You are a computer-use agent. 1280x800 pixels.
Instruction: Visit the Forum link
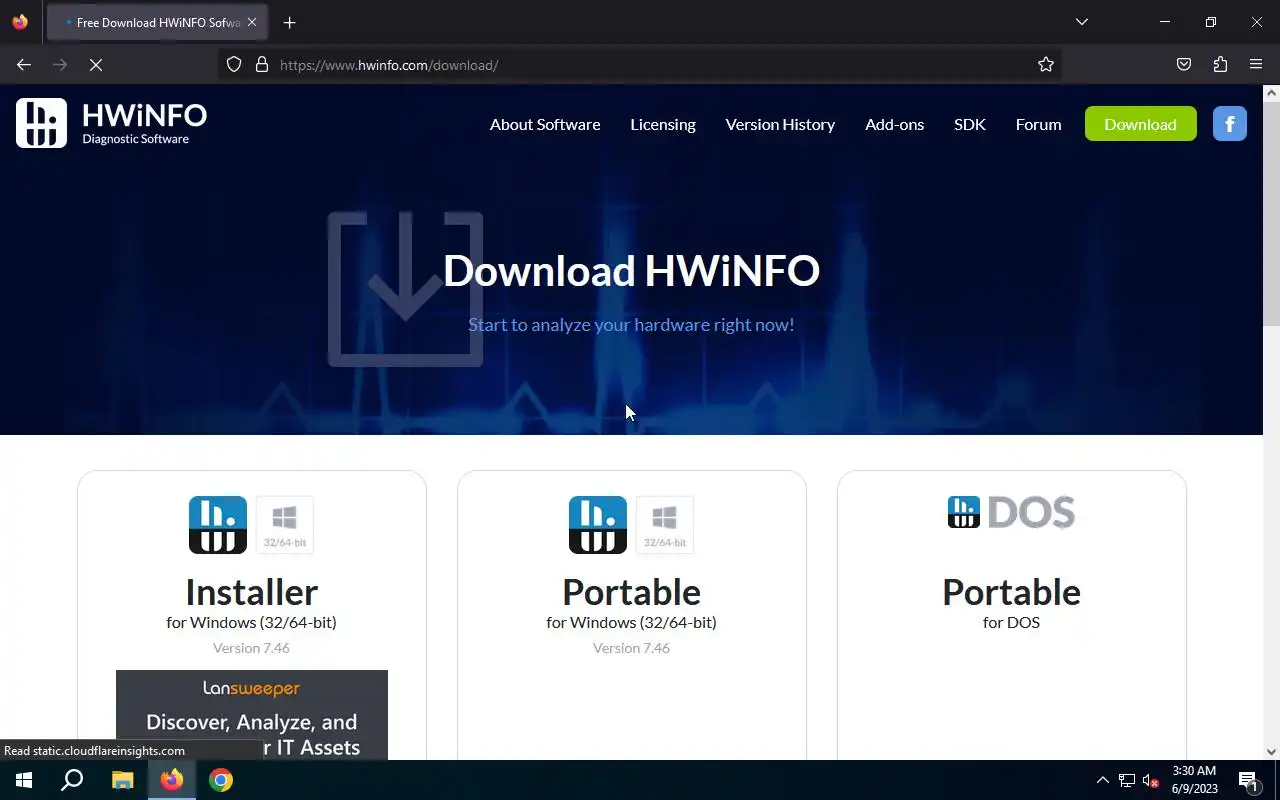pyautogui.click(x=1038, y=124)
